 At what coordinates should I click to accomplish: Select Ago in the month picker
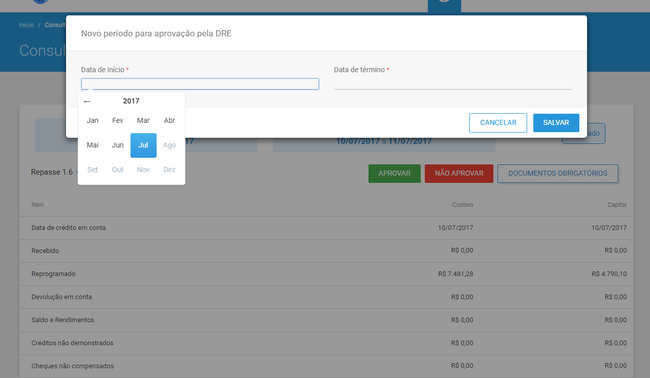pyautogui.click(x=169, y=145)
